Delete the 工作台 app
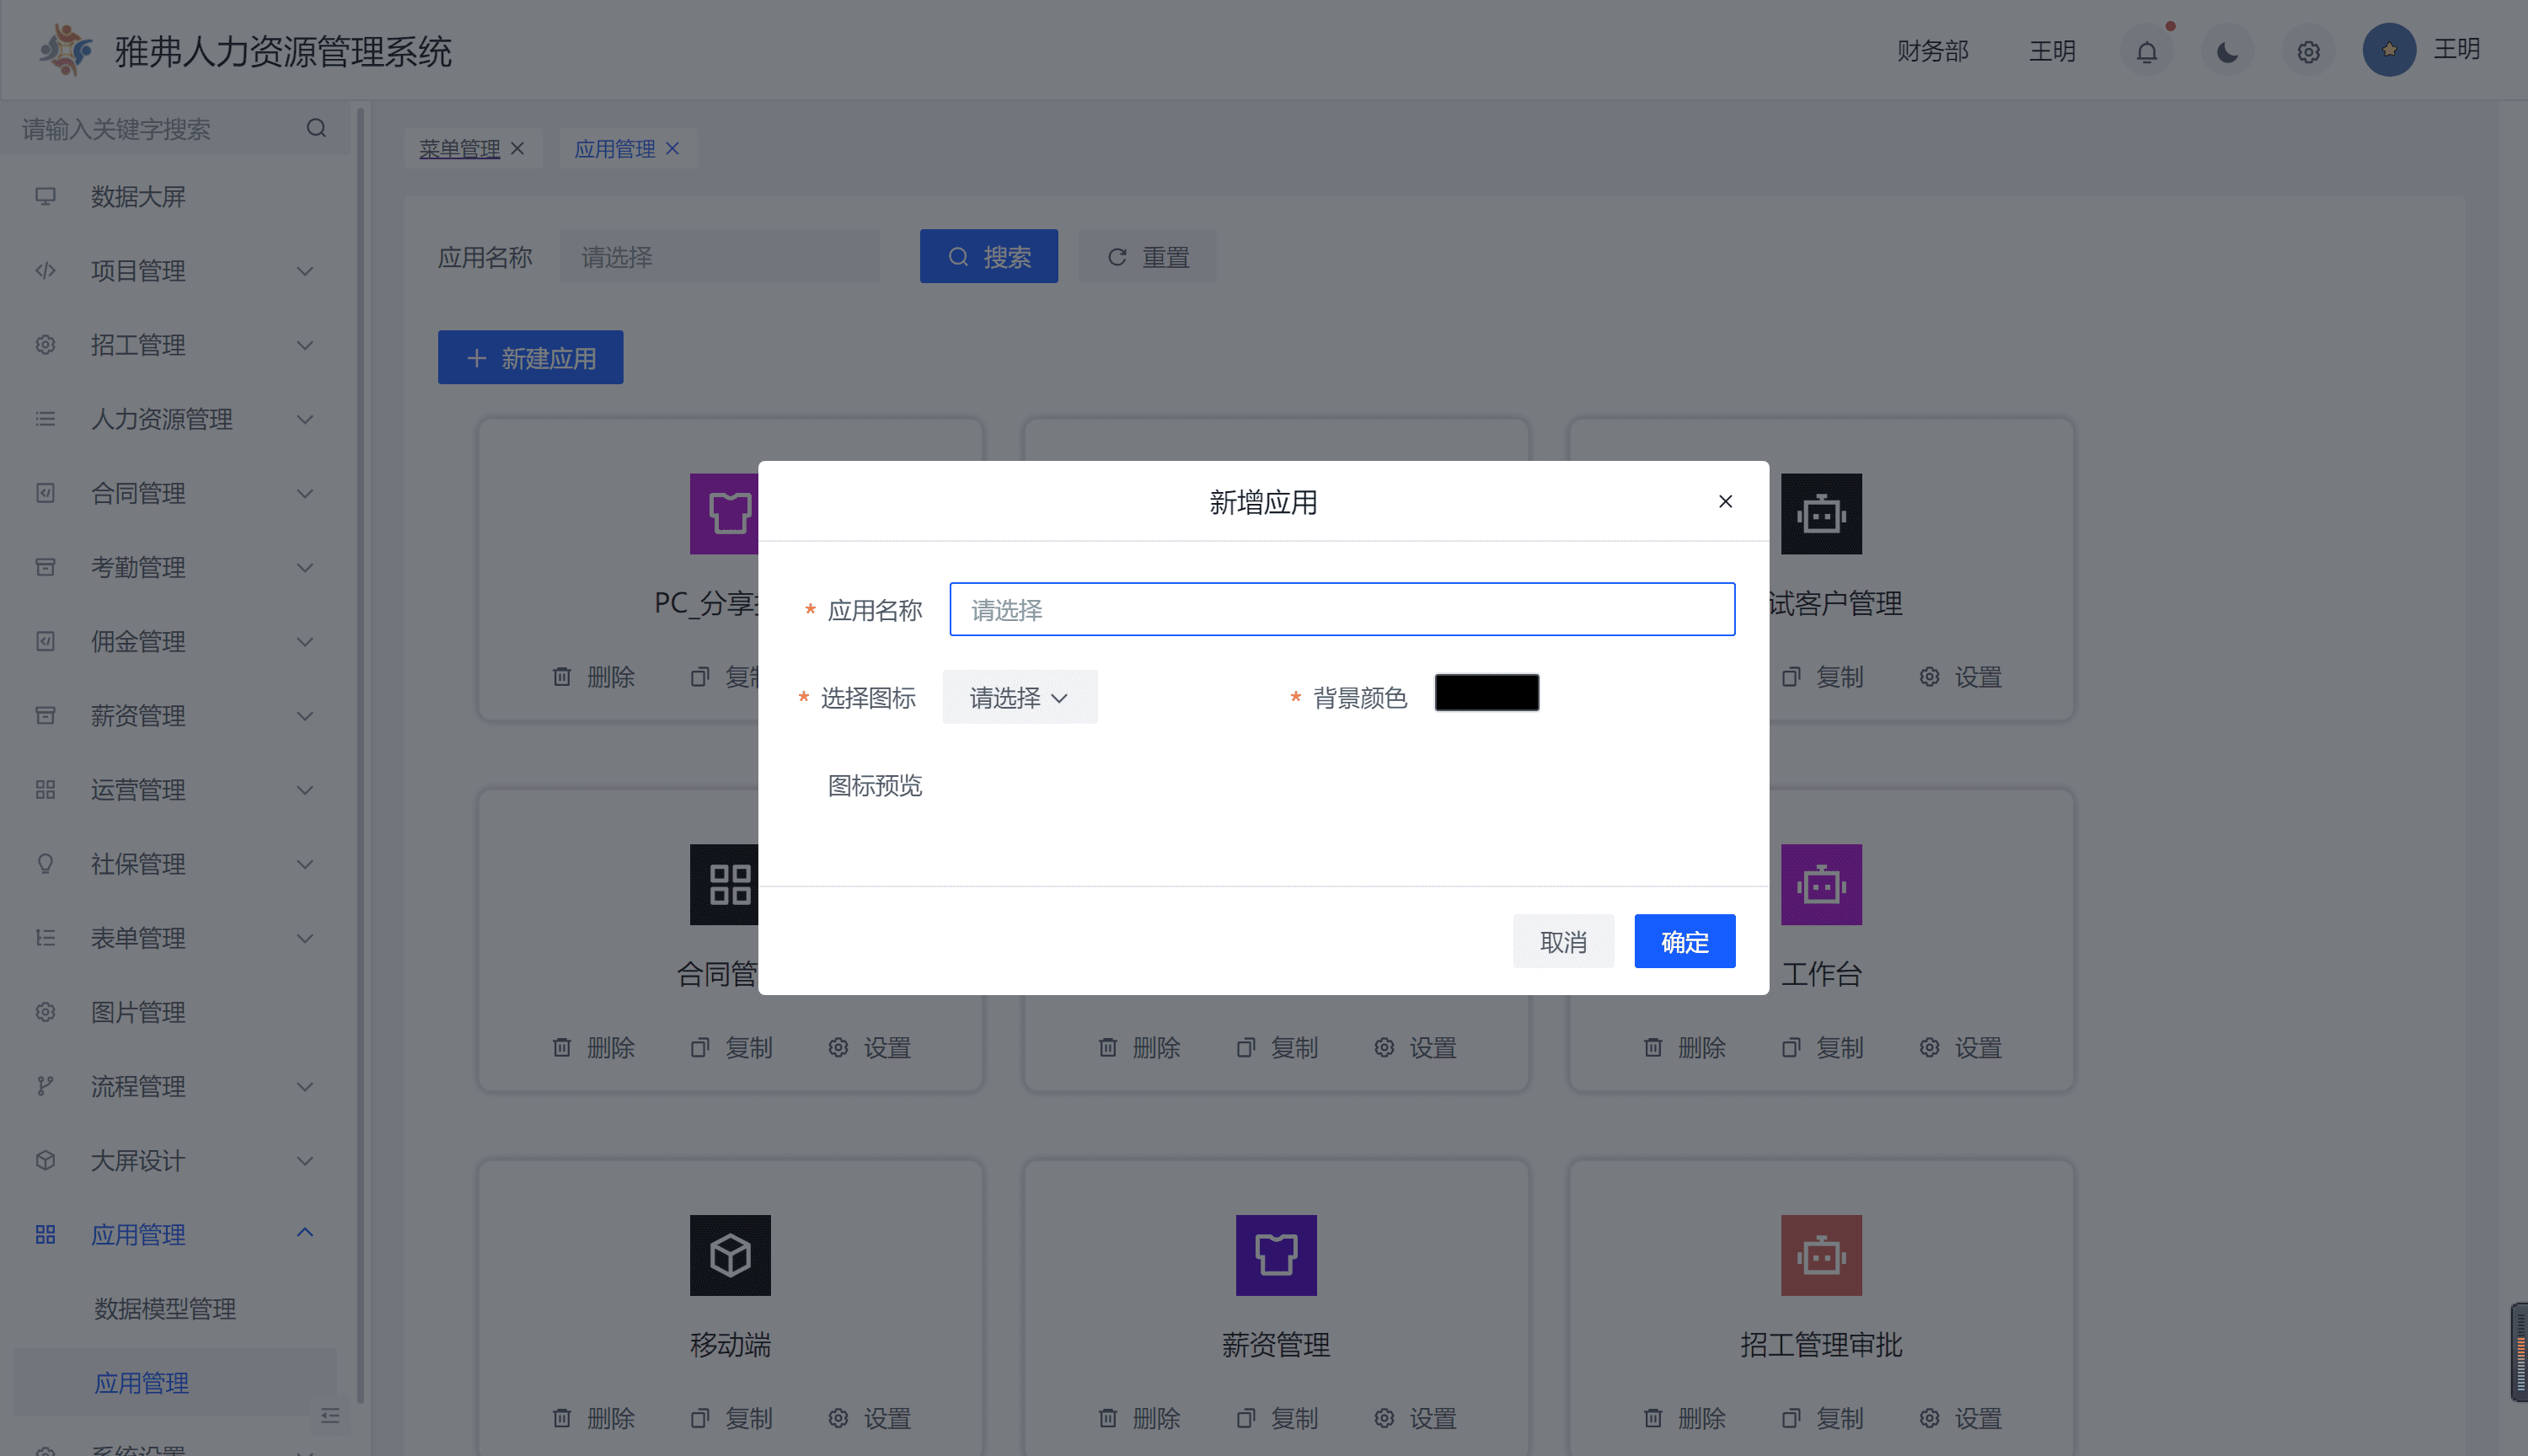 coord(1685,1047)
